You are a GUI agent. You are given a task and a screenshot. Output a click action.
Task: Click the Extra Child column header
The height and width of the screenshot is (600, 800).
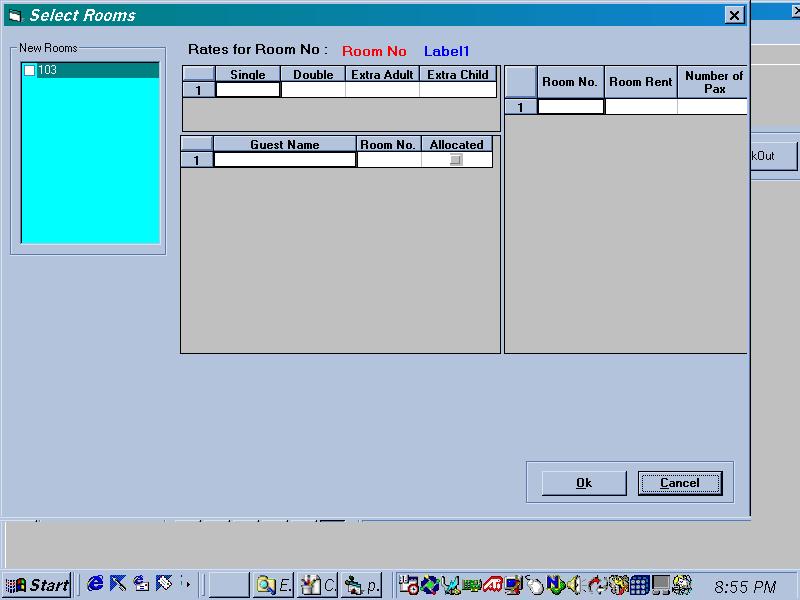[x=458, y=74]
